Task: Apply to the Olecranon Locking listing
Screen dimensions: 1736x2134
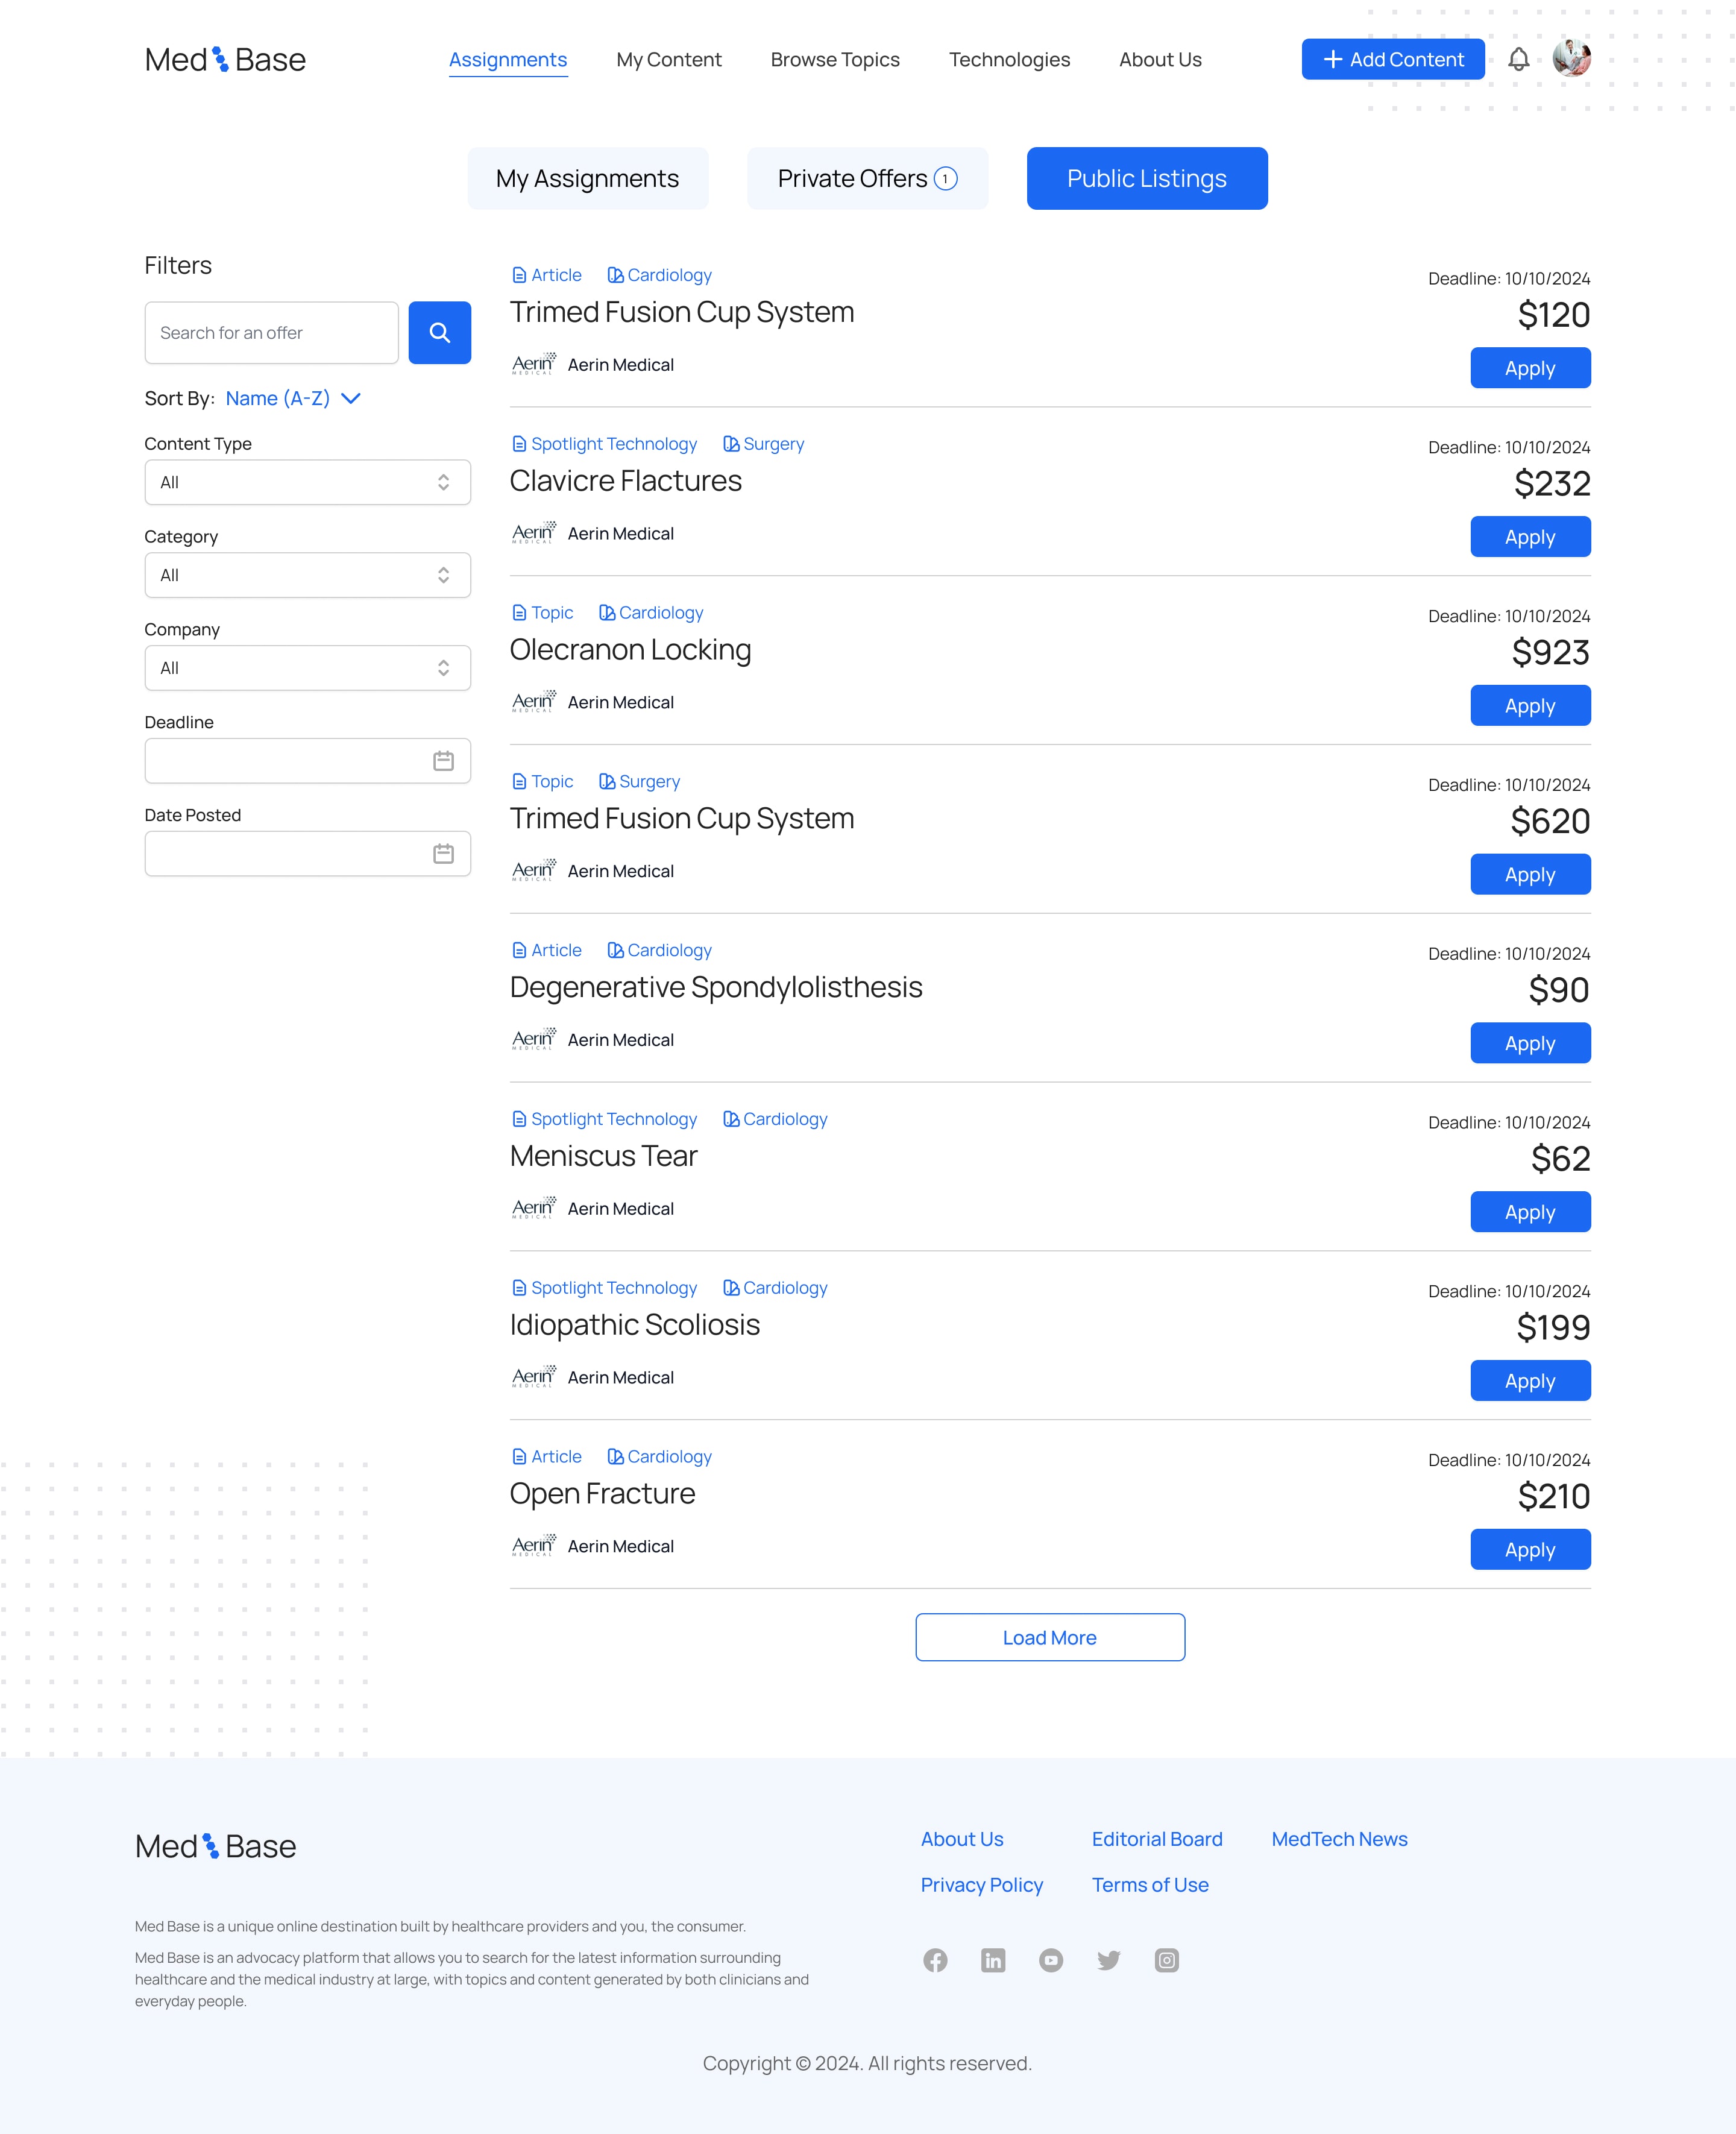Action: (x=1529, y=706)
